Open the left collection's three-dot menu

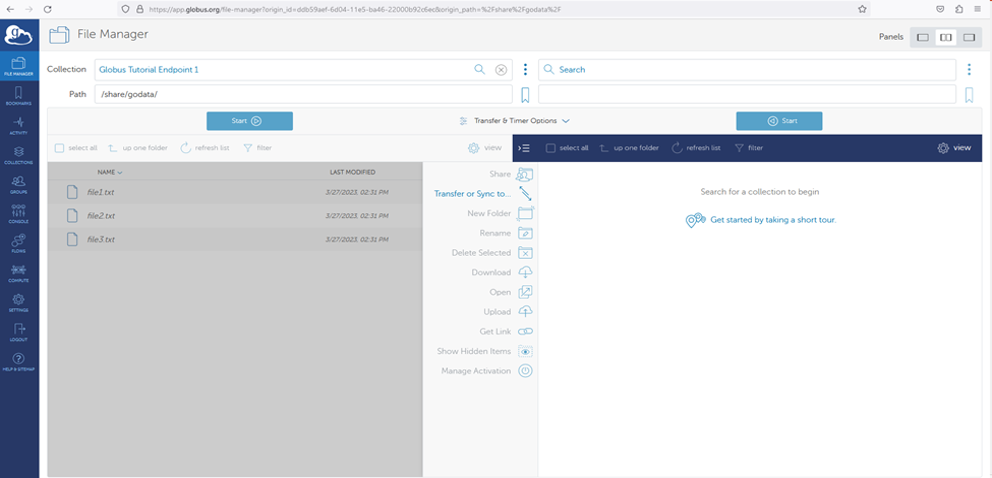click(x=525, y=70)
